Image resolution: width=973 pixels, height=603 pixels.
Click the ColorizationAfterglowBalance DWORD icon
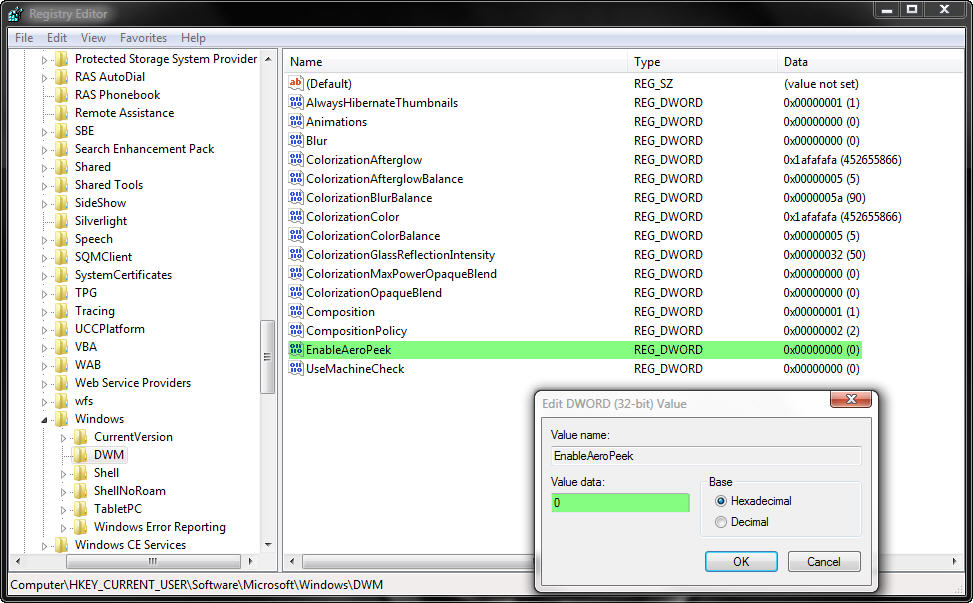pos(296,179)
